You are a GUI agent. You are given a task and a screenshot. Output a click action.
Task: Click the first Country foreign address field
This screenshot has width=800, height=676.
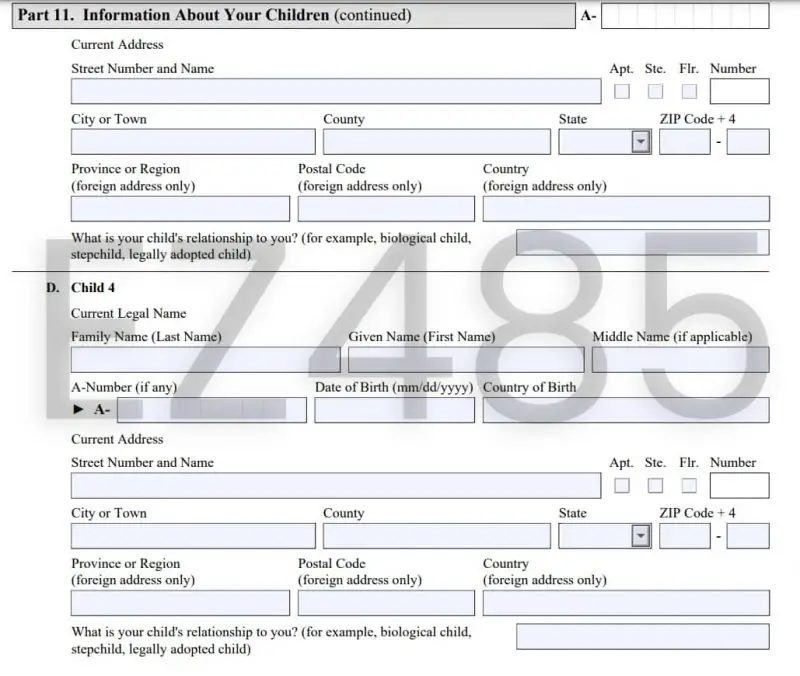(x=625, y=208)
